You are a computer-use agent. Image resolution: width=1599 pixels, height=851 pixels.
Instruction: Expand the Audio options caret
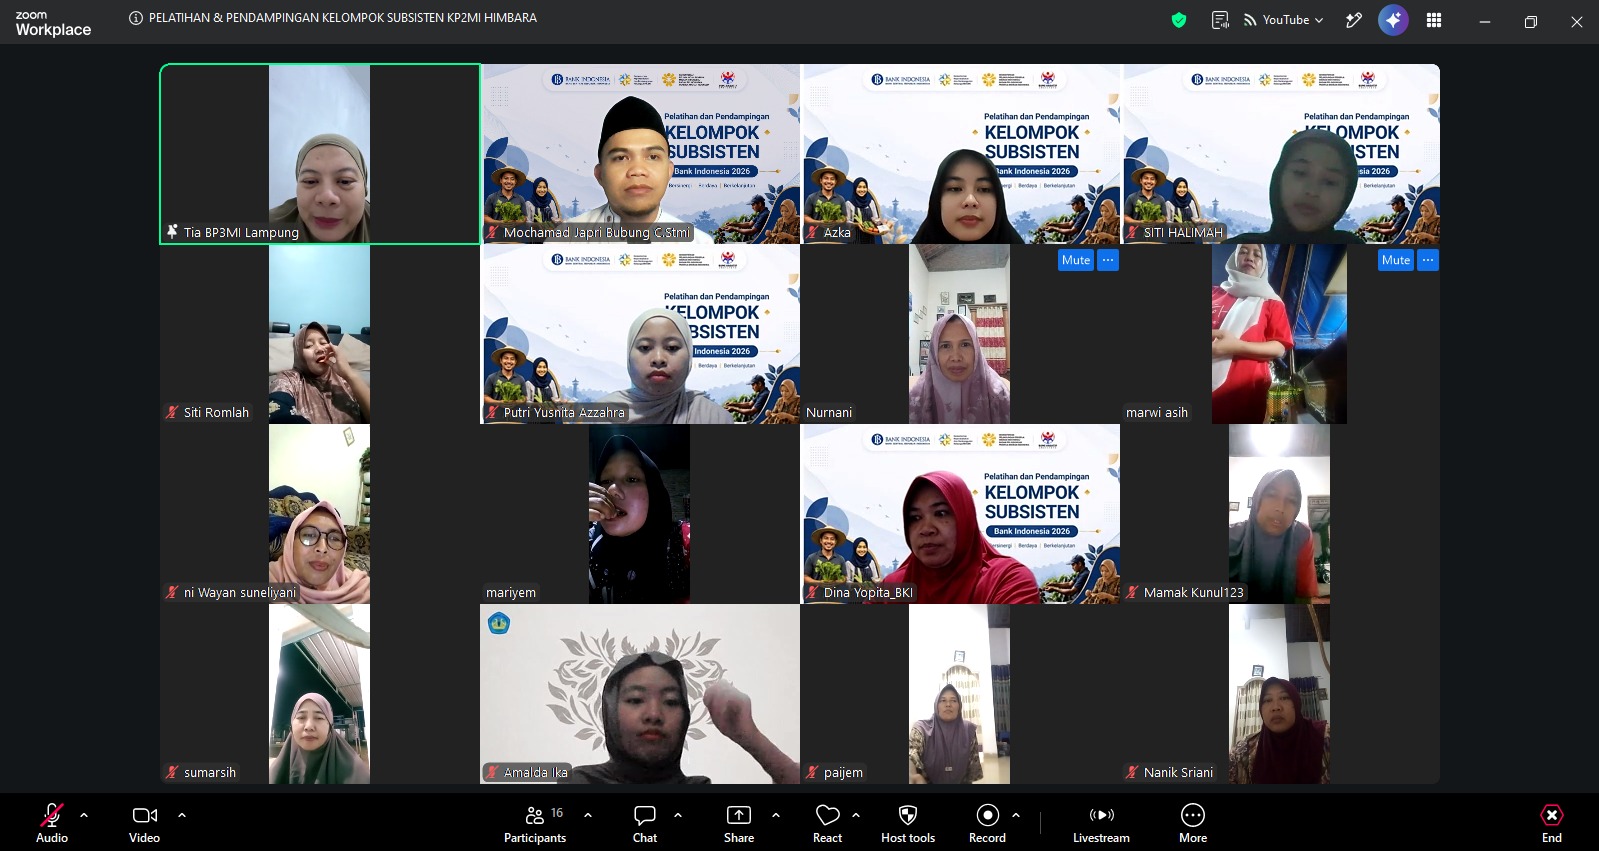(x=84, y=815)
